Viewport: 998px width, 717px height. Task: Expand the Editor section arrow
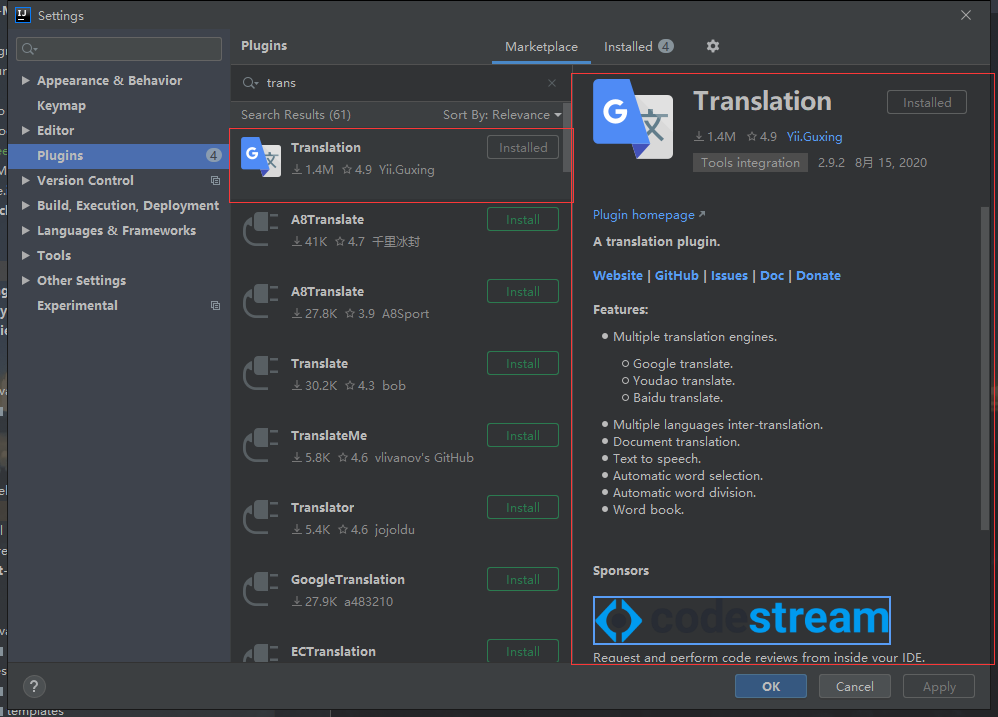pos(25,130)
